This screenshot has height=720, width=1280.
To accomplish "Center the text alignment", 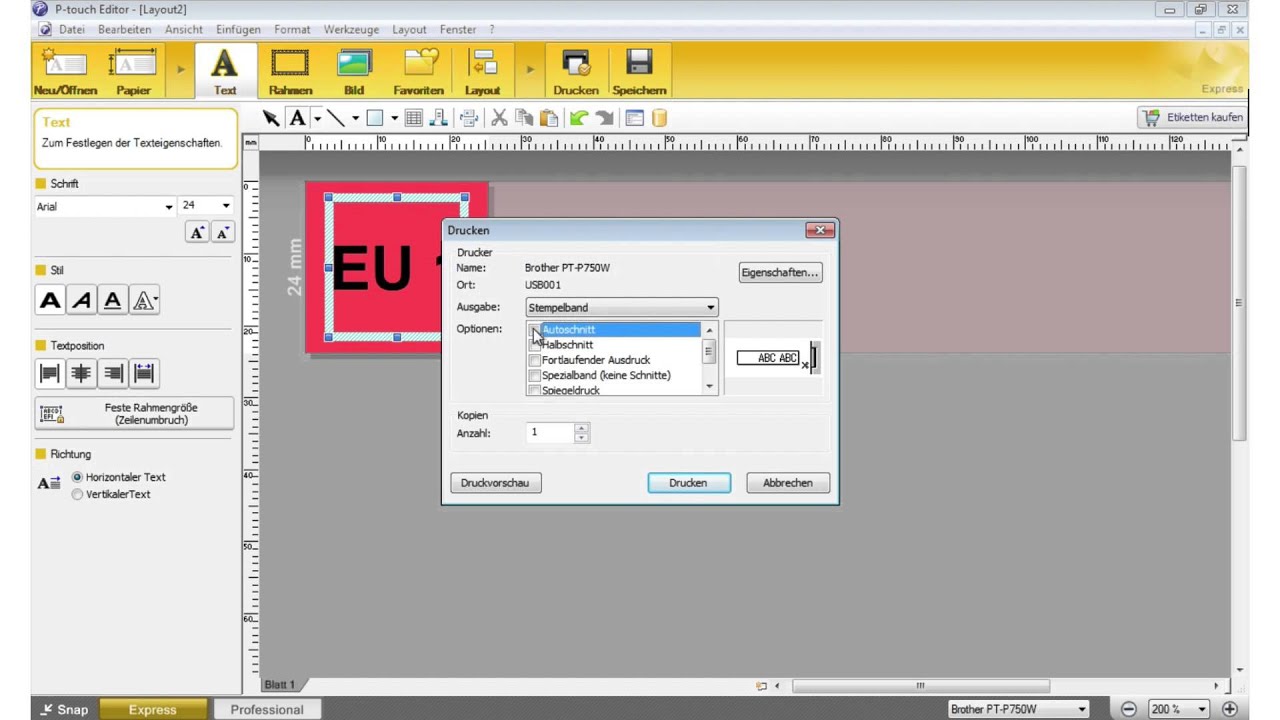I will [82, 373].
